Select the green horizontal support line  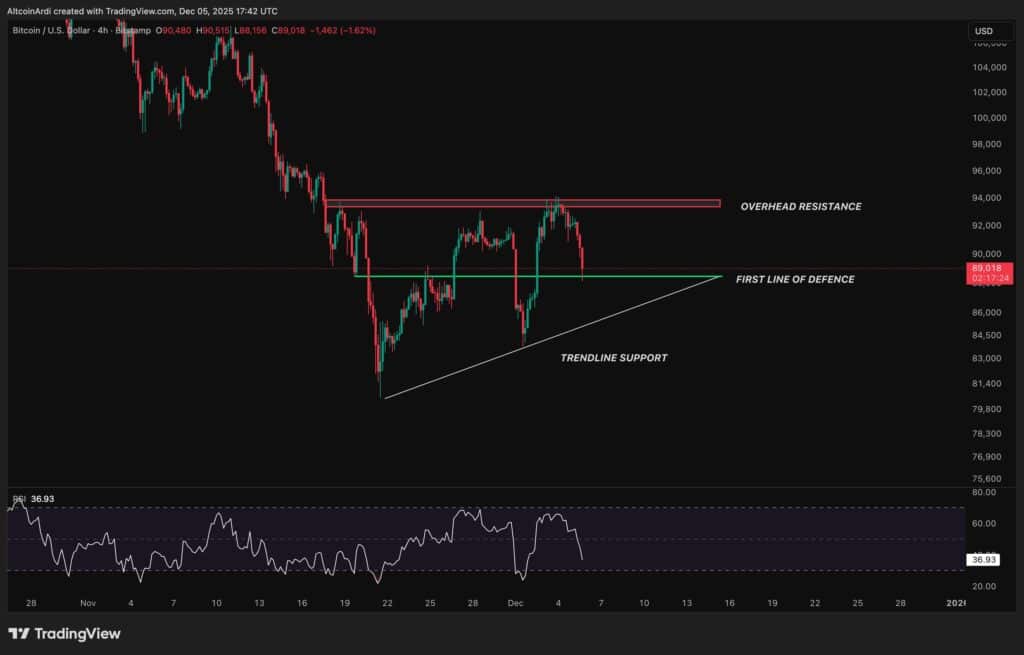click(x=538, y=276)
